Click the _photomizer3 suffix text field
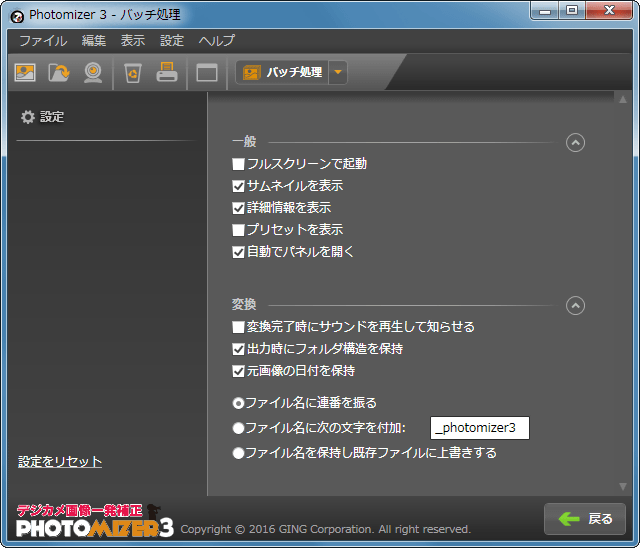This screenshot has height=548, width=640. pyautogui.click(x=480, y=428)
